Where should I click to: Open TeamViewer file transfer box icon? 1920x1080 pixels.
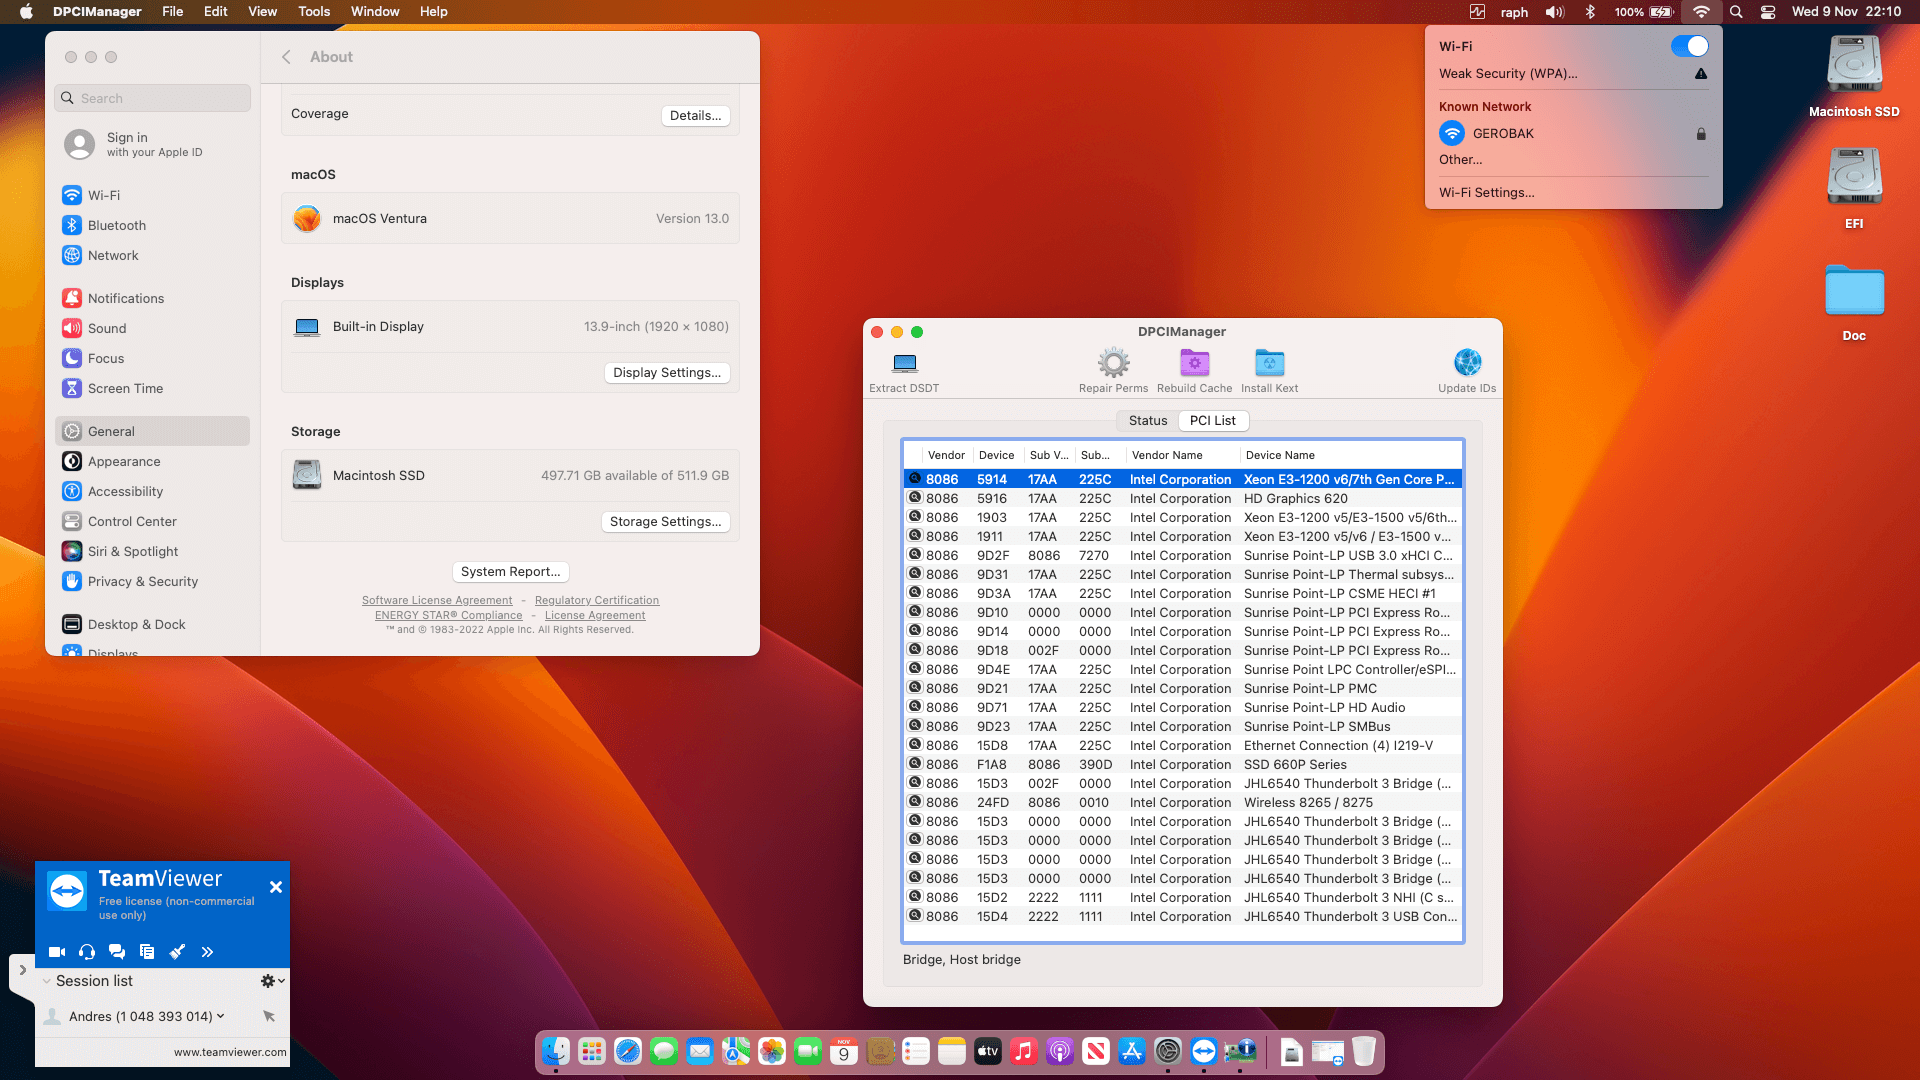point(147,952)
